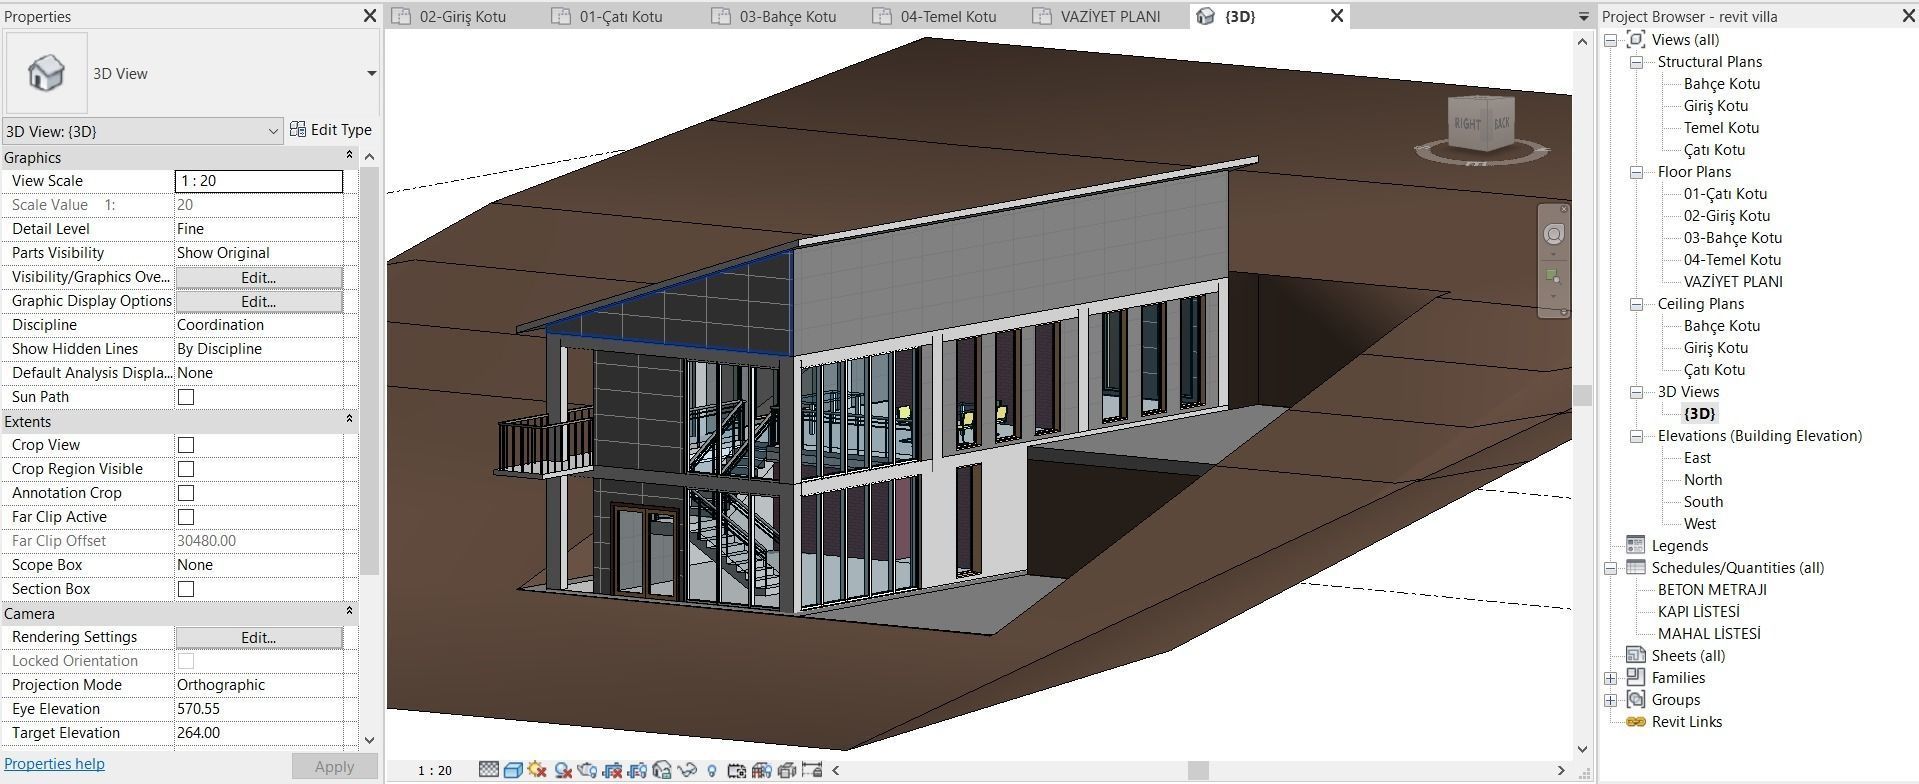This screenshot has height=784, width=1919.
Task: Enable the Far Clip Active checkbox
Action: pos(186,517)
